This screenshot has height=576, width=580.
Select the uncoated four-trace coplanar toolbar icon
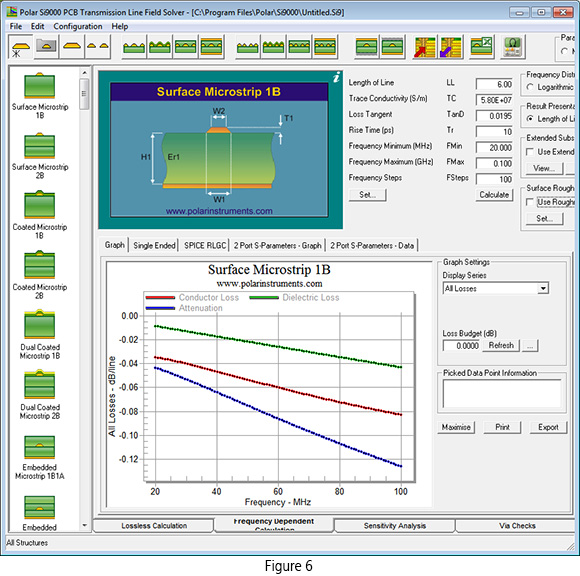pyautogui.click(x=248, y=47)
